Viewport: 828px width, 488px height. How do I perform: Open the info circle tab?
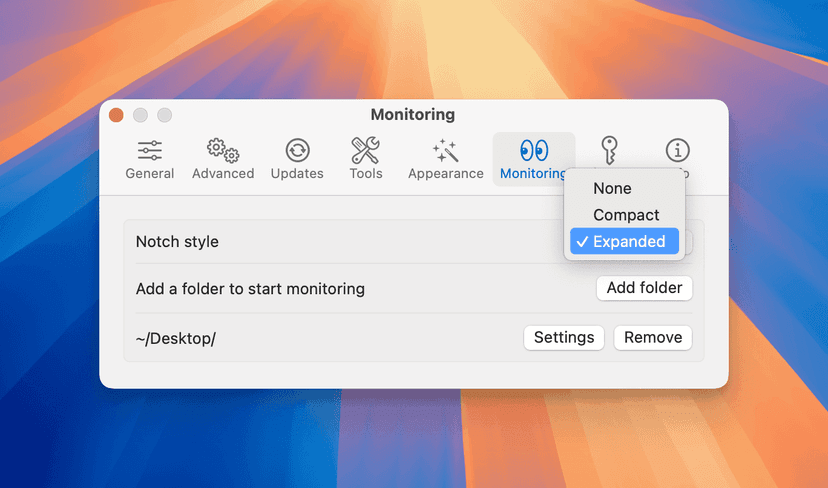(x=678, y=151)
